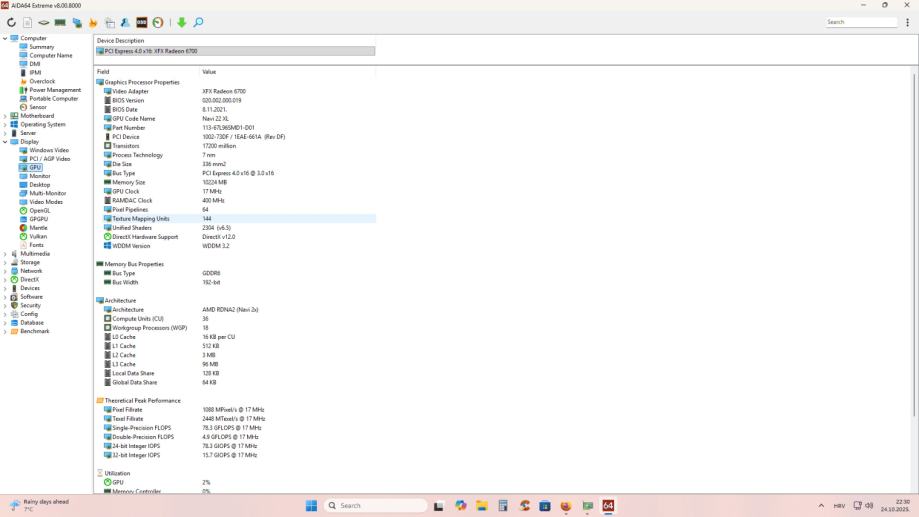
Task: Select the PCI Express XFX Radeon device row
Action: pyautogui.click(x=235, y=51)
